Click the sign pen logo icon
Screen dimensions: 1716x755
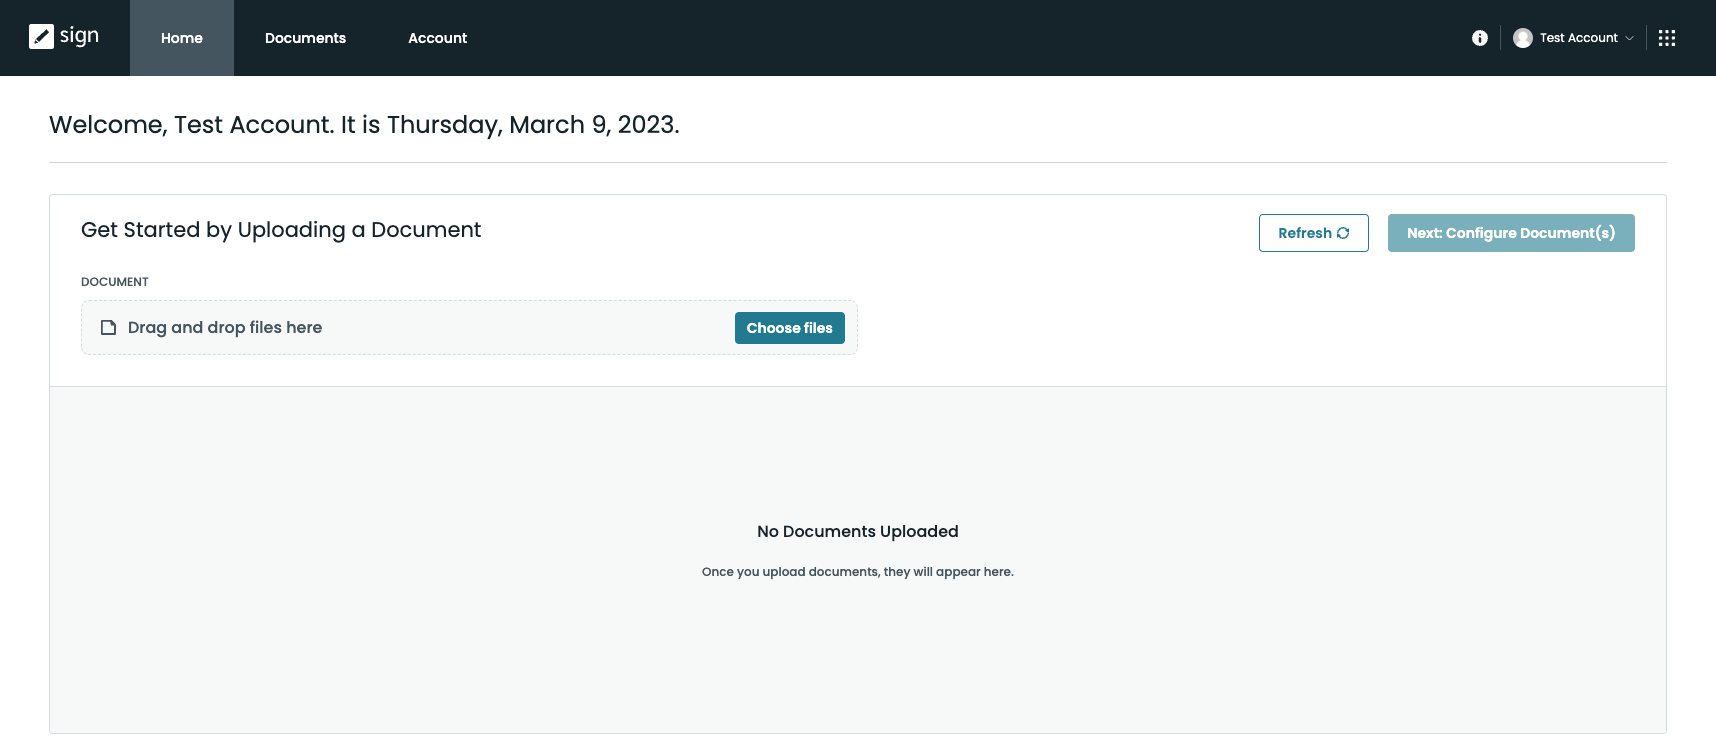[41, 37]
